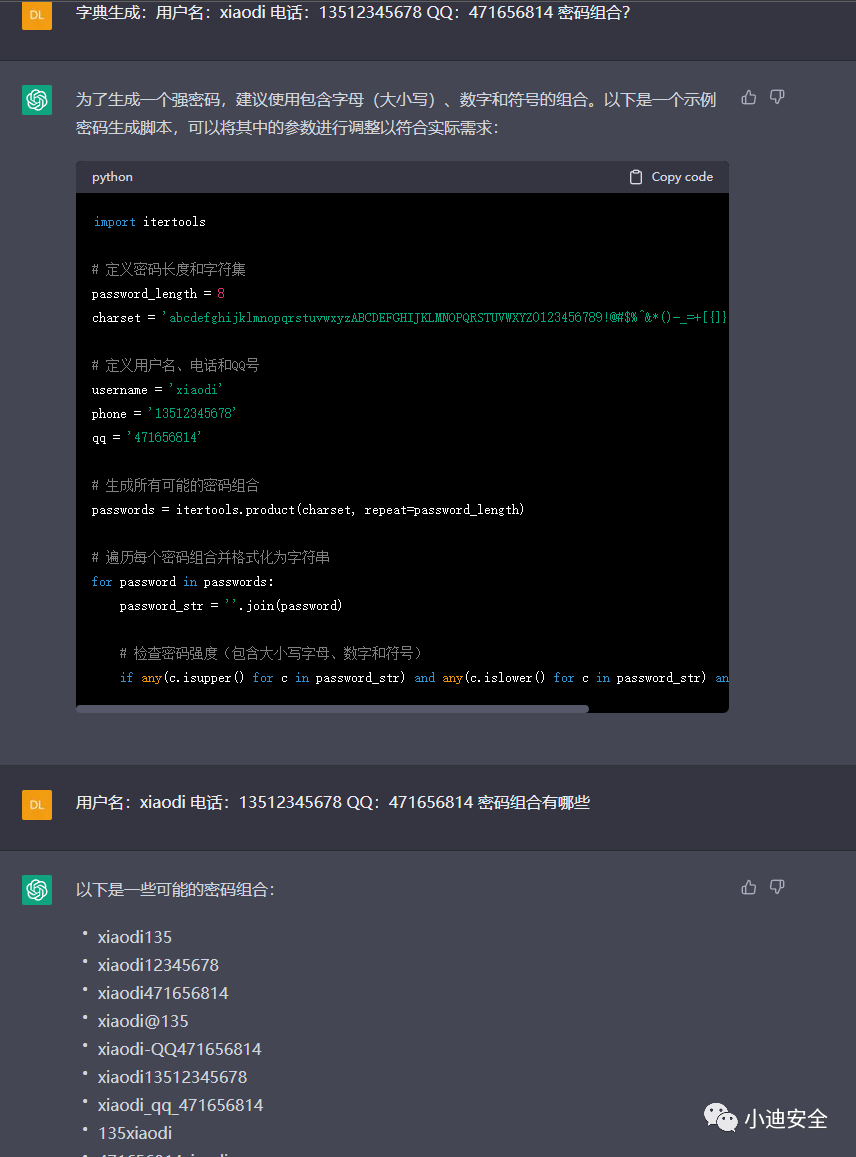Click the reply text '以下是一些可能的密码组合'
The image size is (856, 1157).
coord(176,890)
